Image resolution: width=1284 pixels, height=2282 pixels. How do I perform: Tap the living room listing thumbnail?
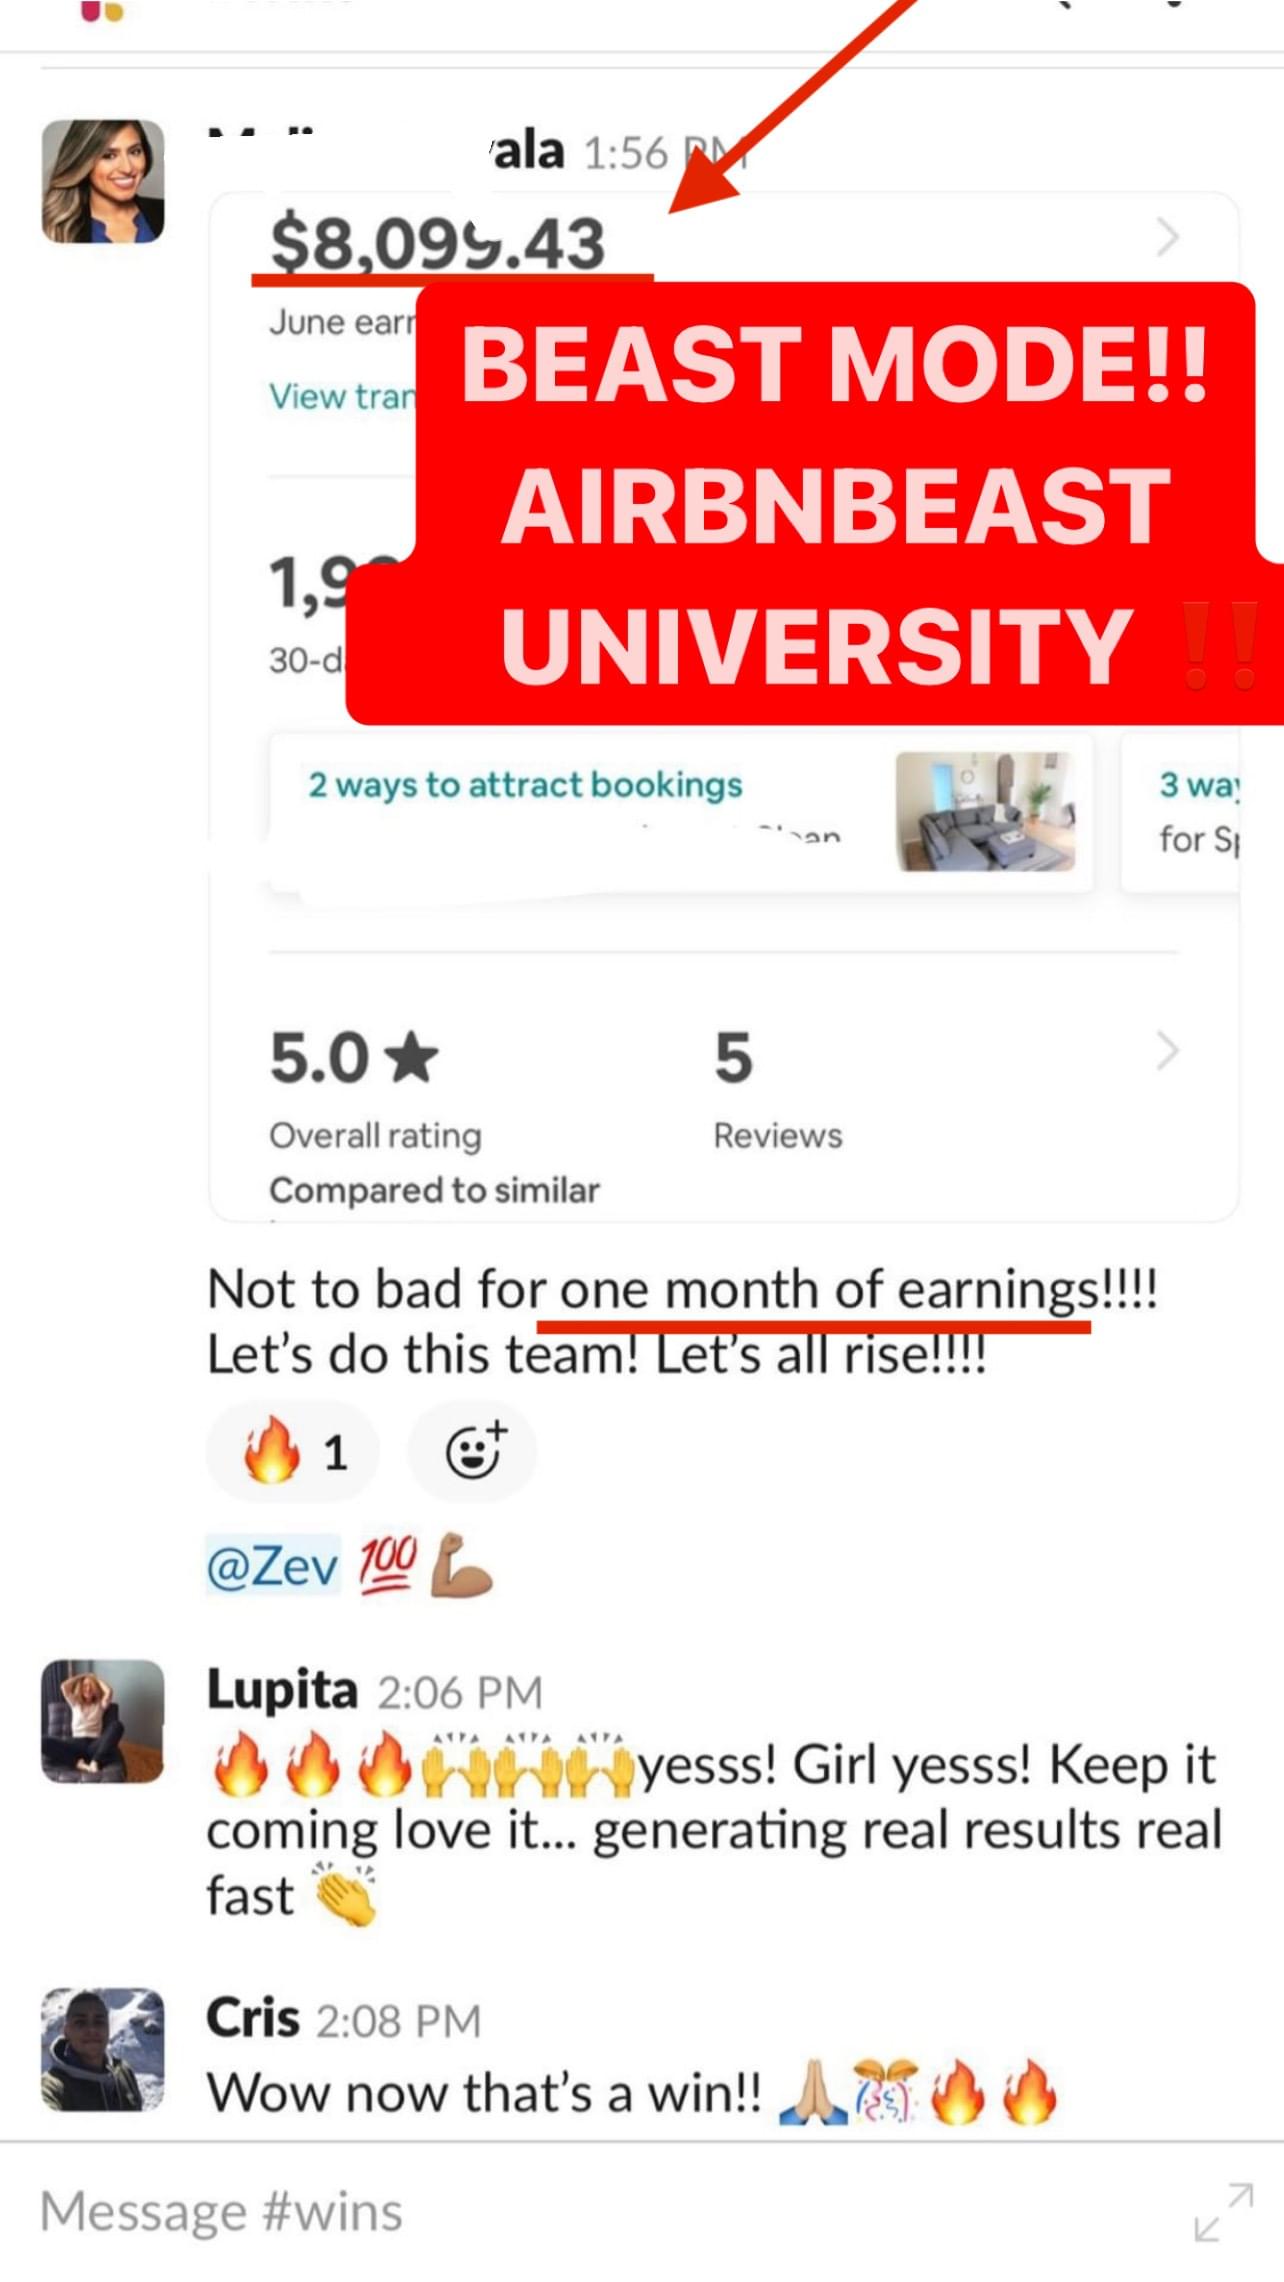point(985,811)
